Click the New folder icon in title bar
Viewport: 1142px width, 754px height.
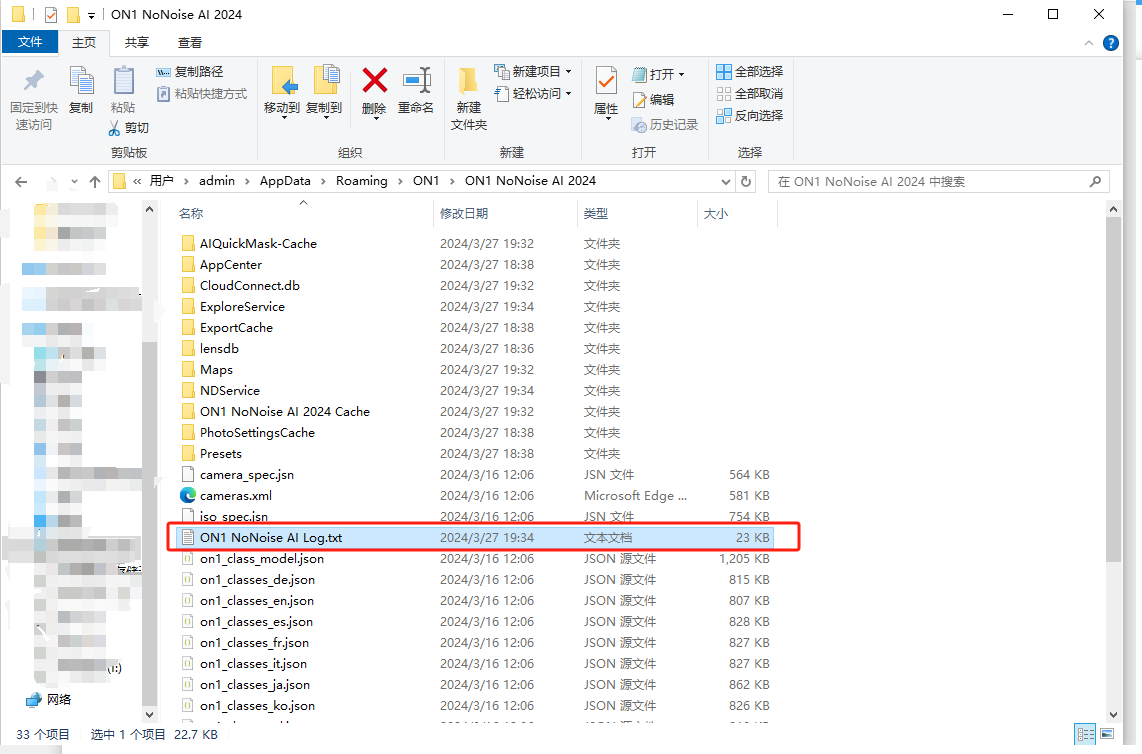pos(73,15)
